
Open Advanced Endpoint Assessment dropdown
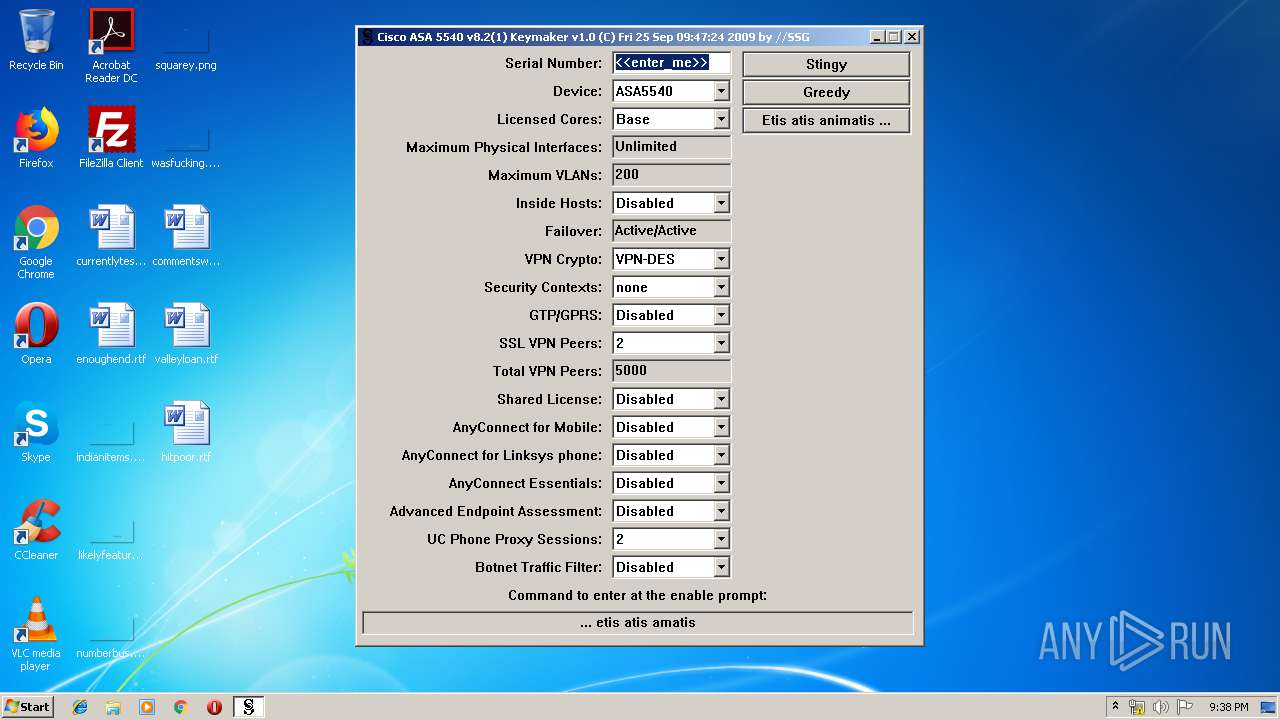(721, 511)
